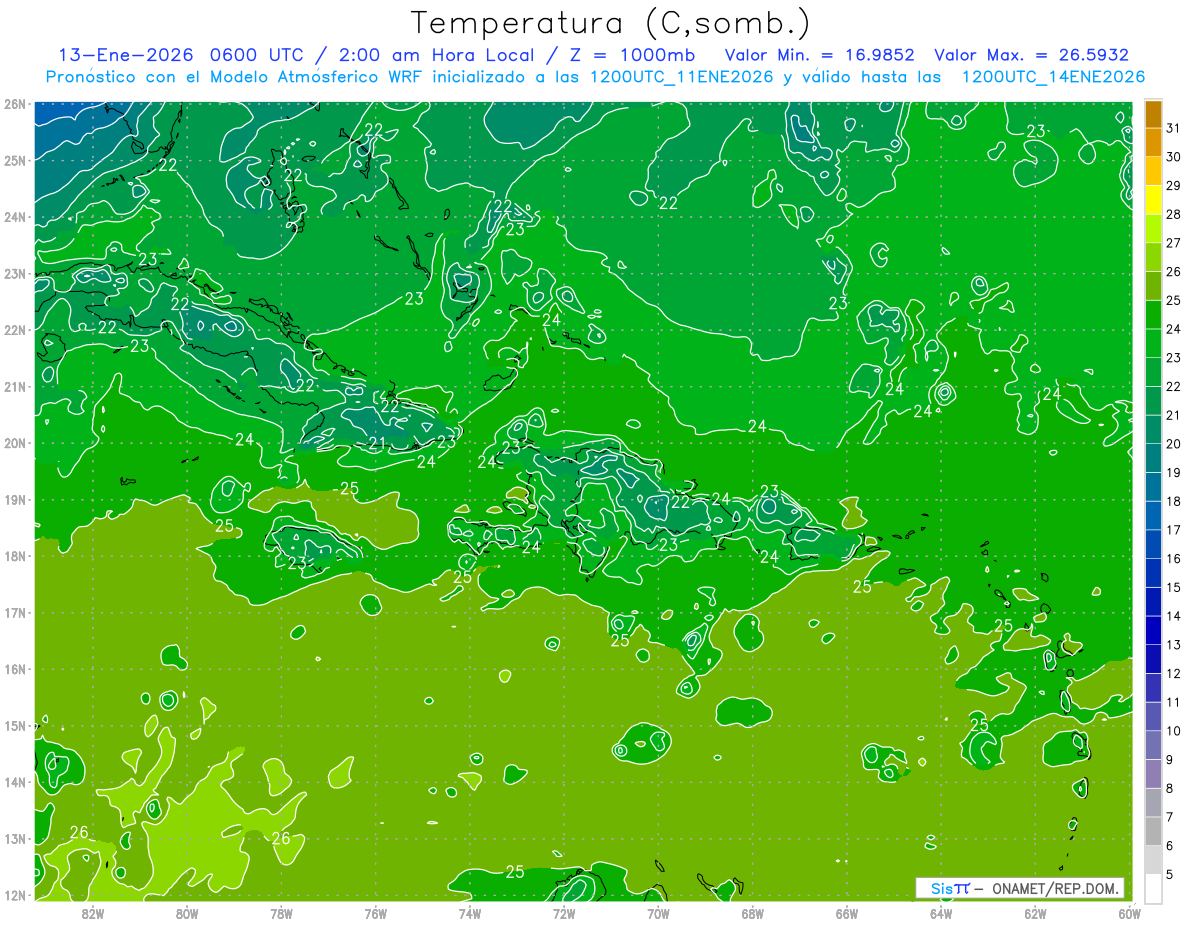Click colorbar value label "30"

pos(1173,158)
